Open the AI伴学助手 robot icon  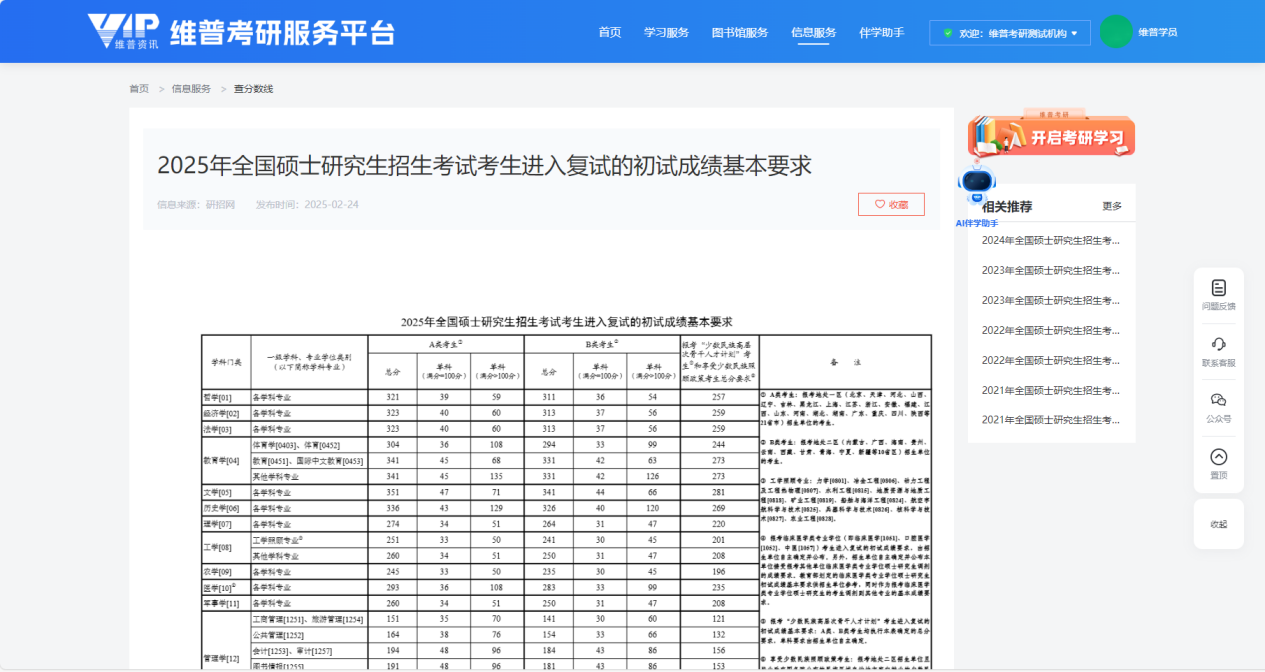click(976, 187)
